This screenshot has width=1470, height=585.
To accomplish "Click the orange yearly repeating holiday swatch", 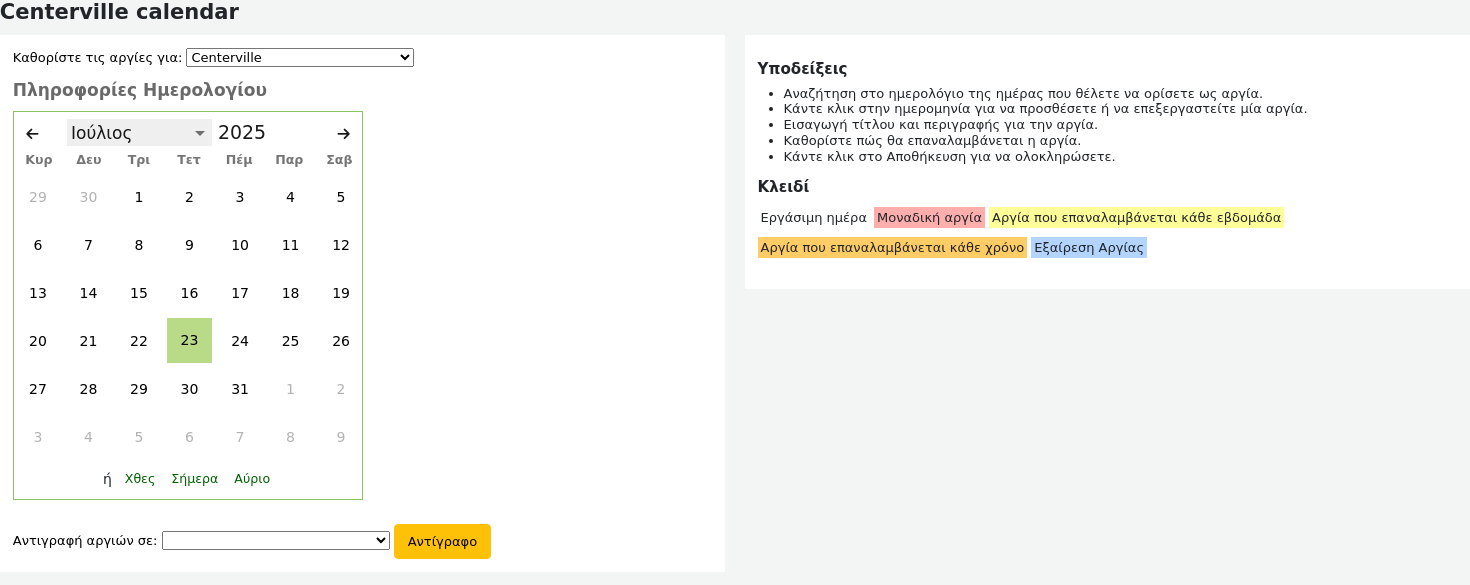I will click(892, 248).
